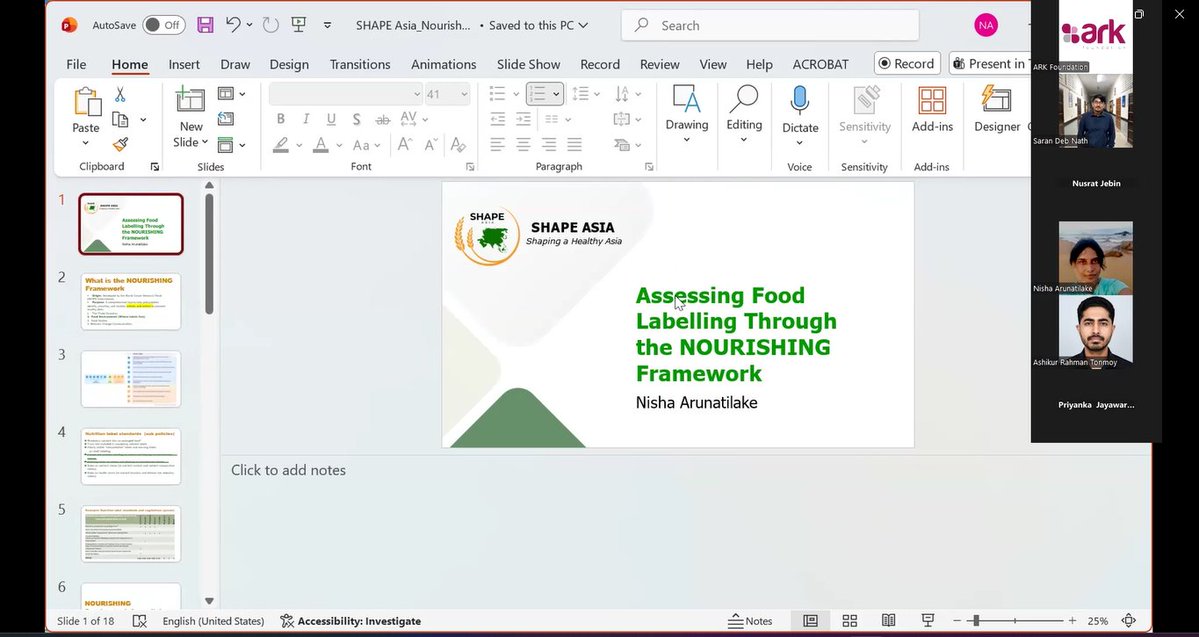Click the text highlight color swatch
The width and height of the screenshot is (1199, 637).
pos(281,145)
